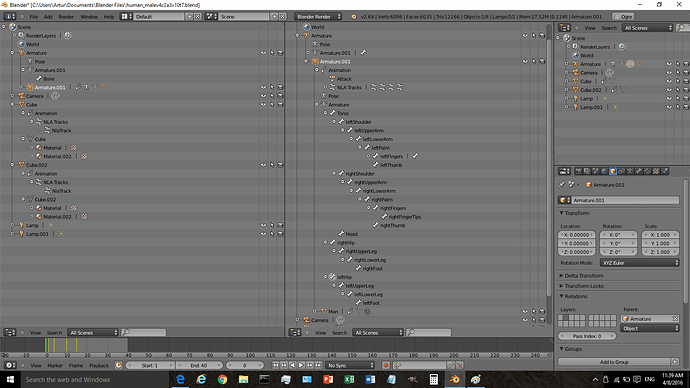The height and width of the screenshot is (388, 690).
Task: Toggle visibility eye for Cube.002 in right outliner
Action: click(669, 90)
